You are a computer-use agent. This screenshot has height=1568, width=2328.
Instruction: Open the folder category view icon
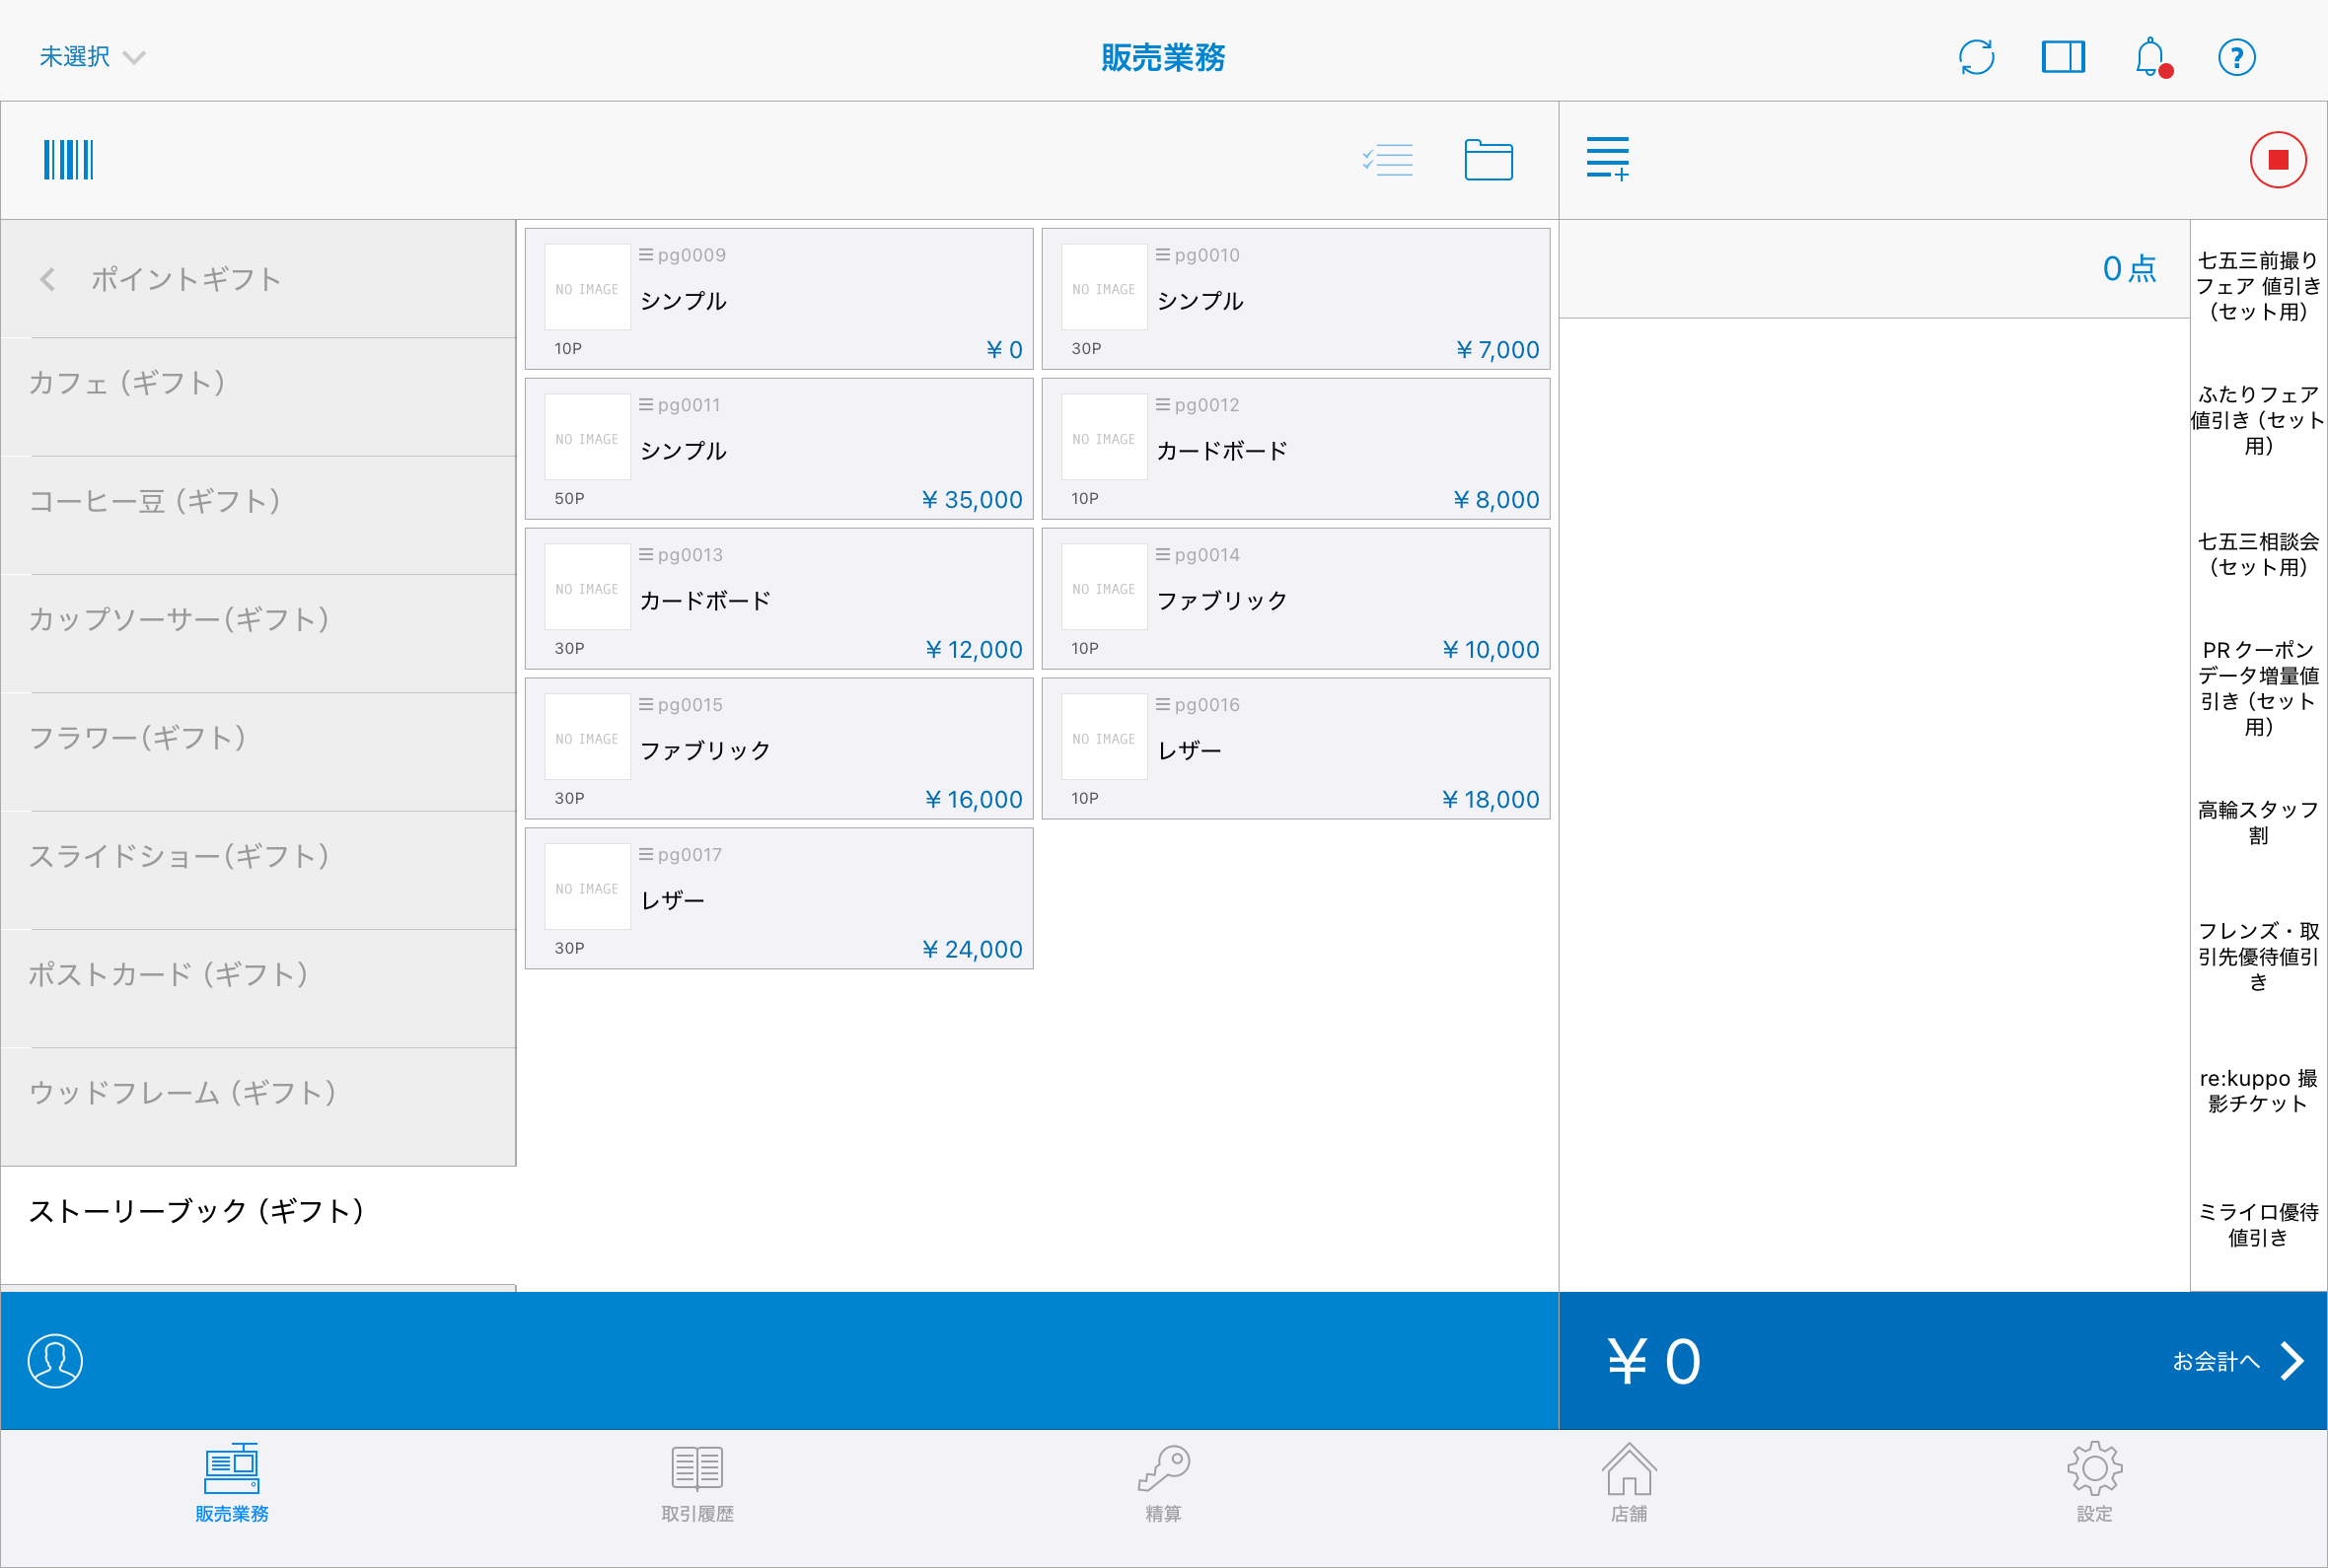coord(1488,160)
